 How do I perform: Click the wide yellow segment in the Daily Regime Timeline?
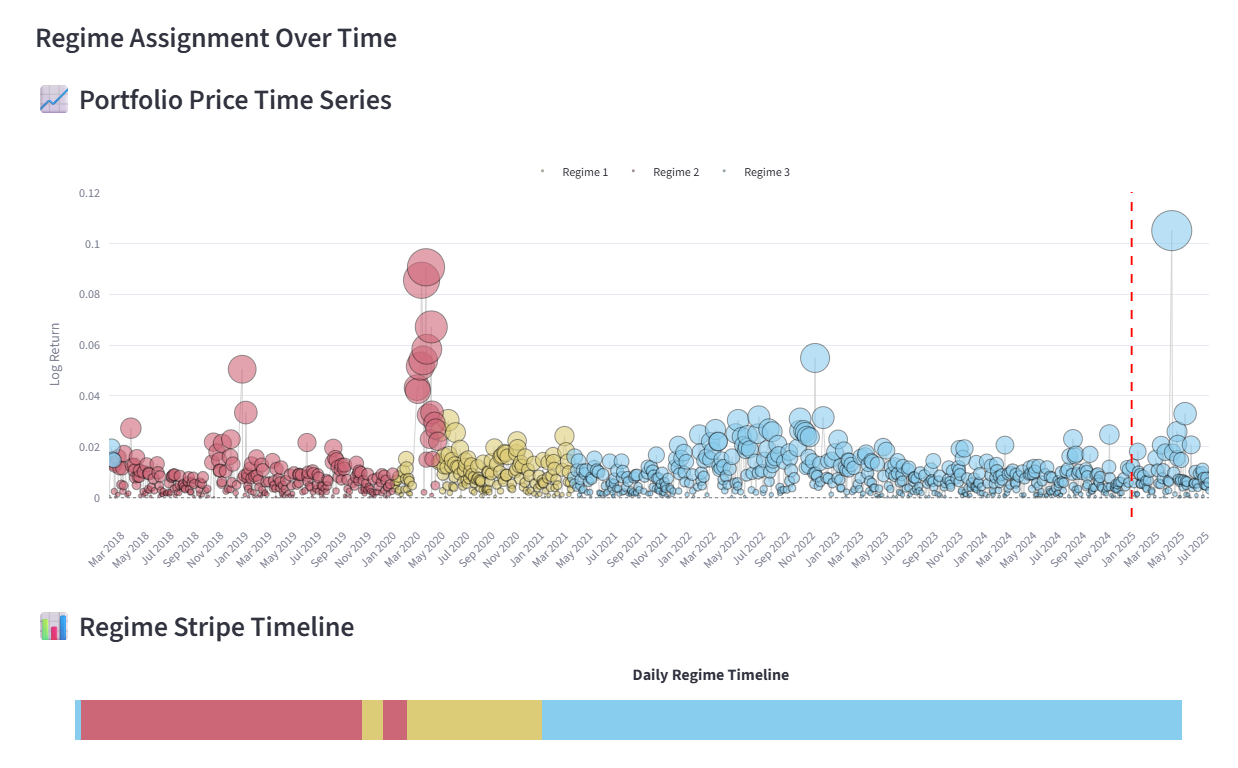pos(474,720)
